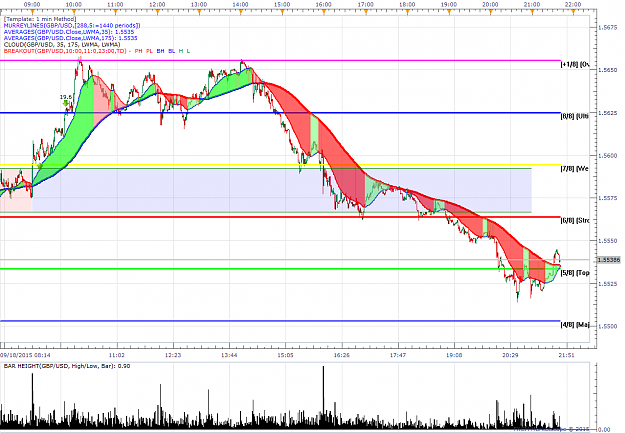Click the BH key in the BREAKOUT legend
Image resolution: width=625 pixels, height=433 pixels.
pyautogui.click(x=160, y=51)
